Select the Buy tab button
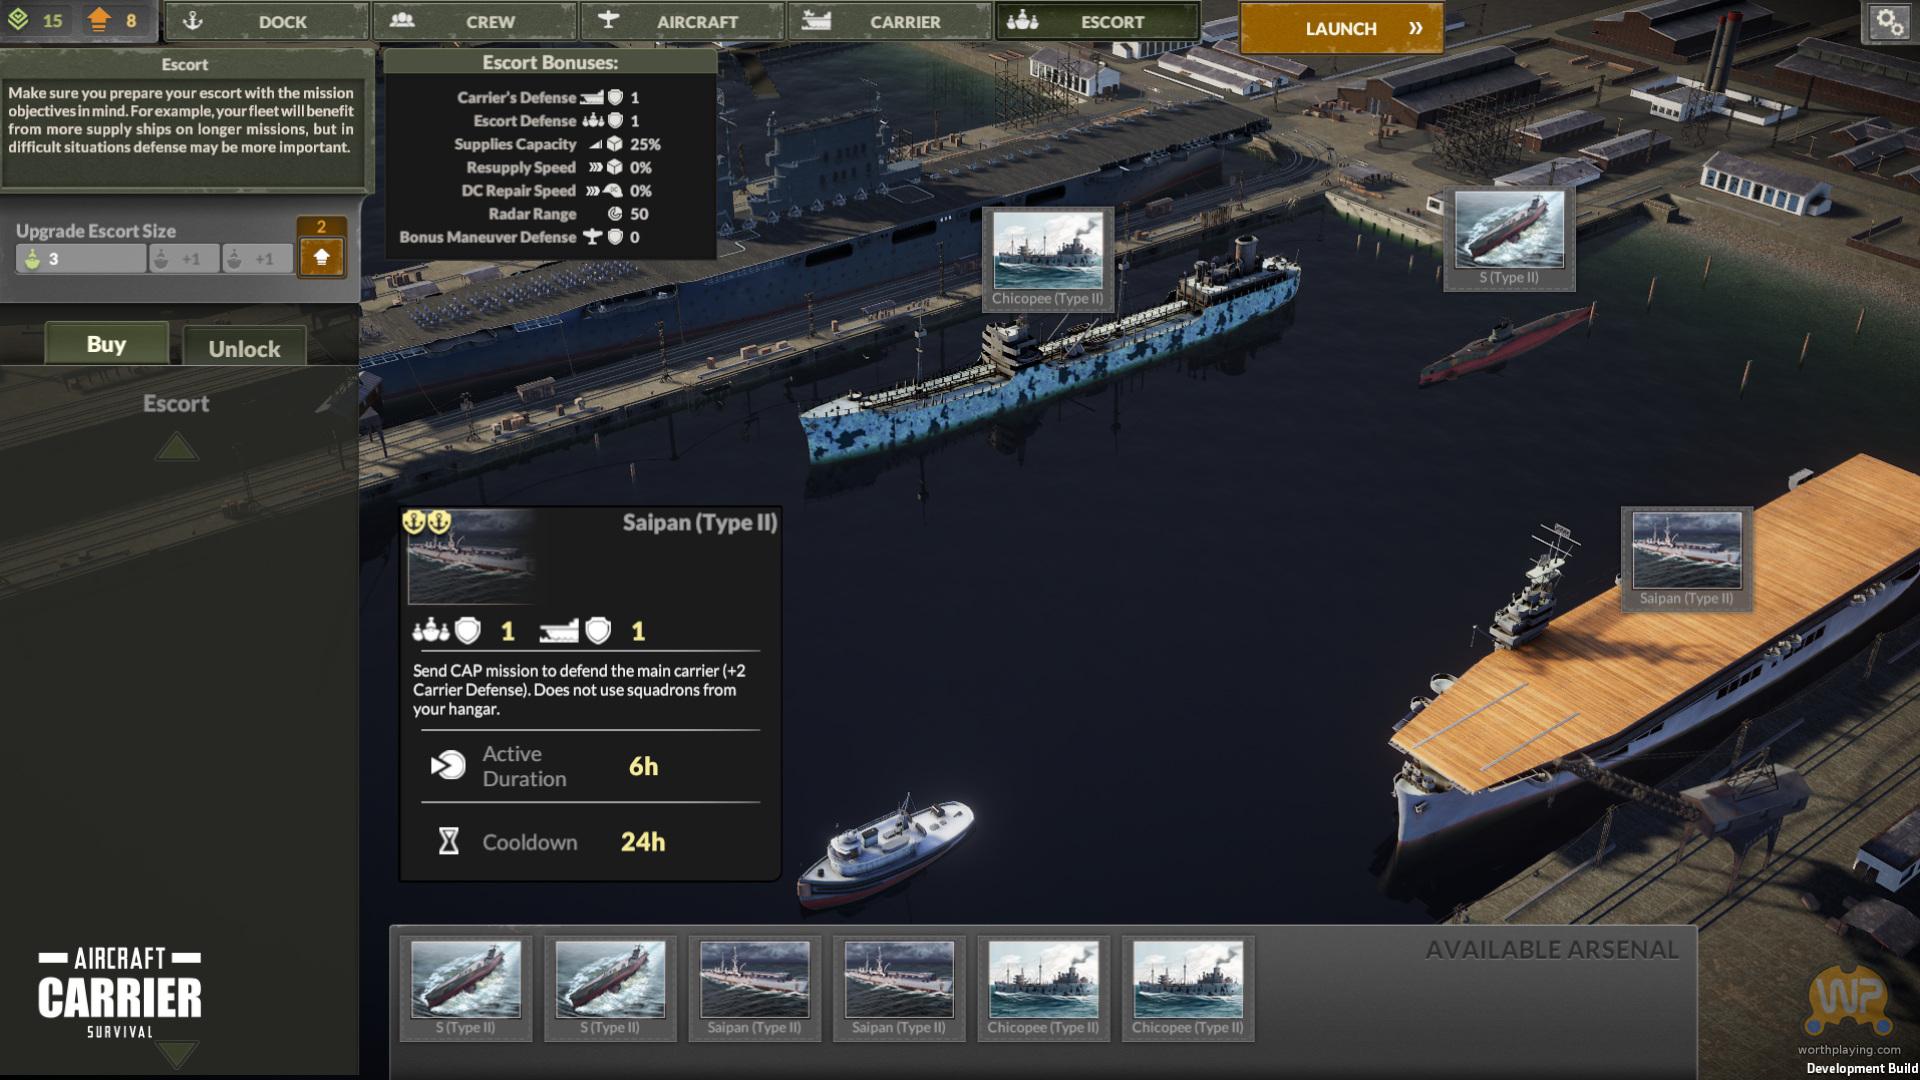The width and height of the screenshot is (1920, 1080). (x=106, y=344)
